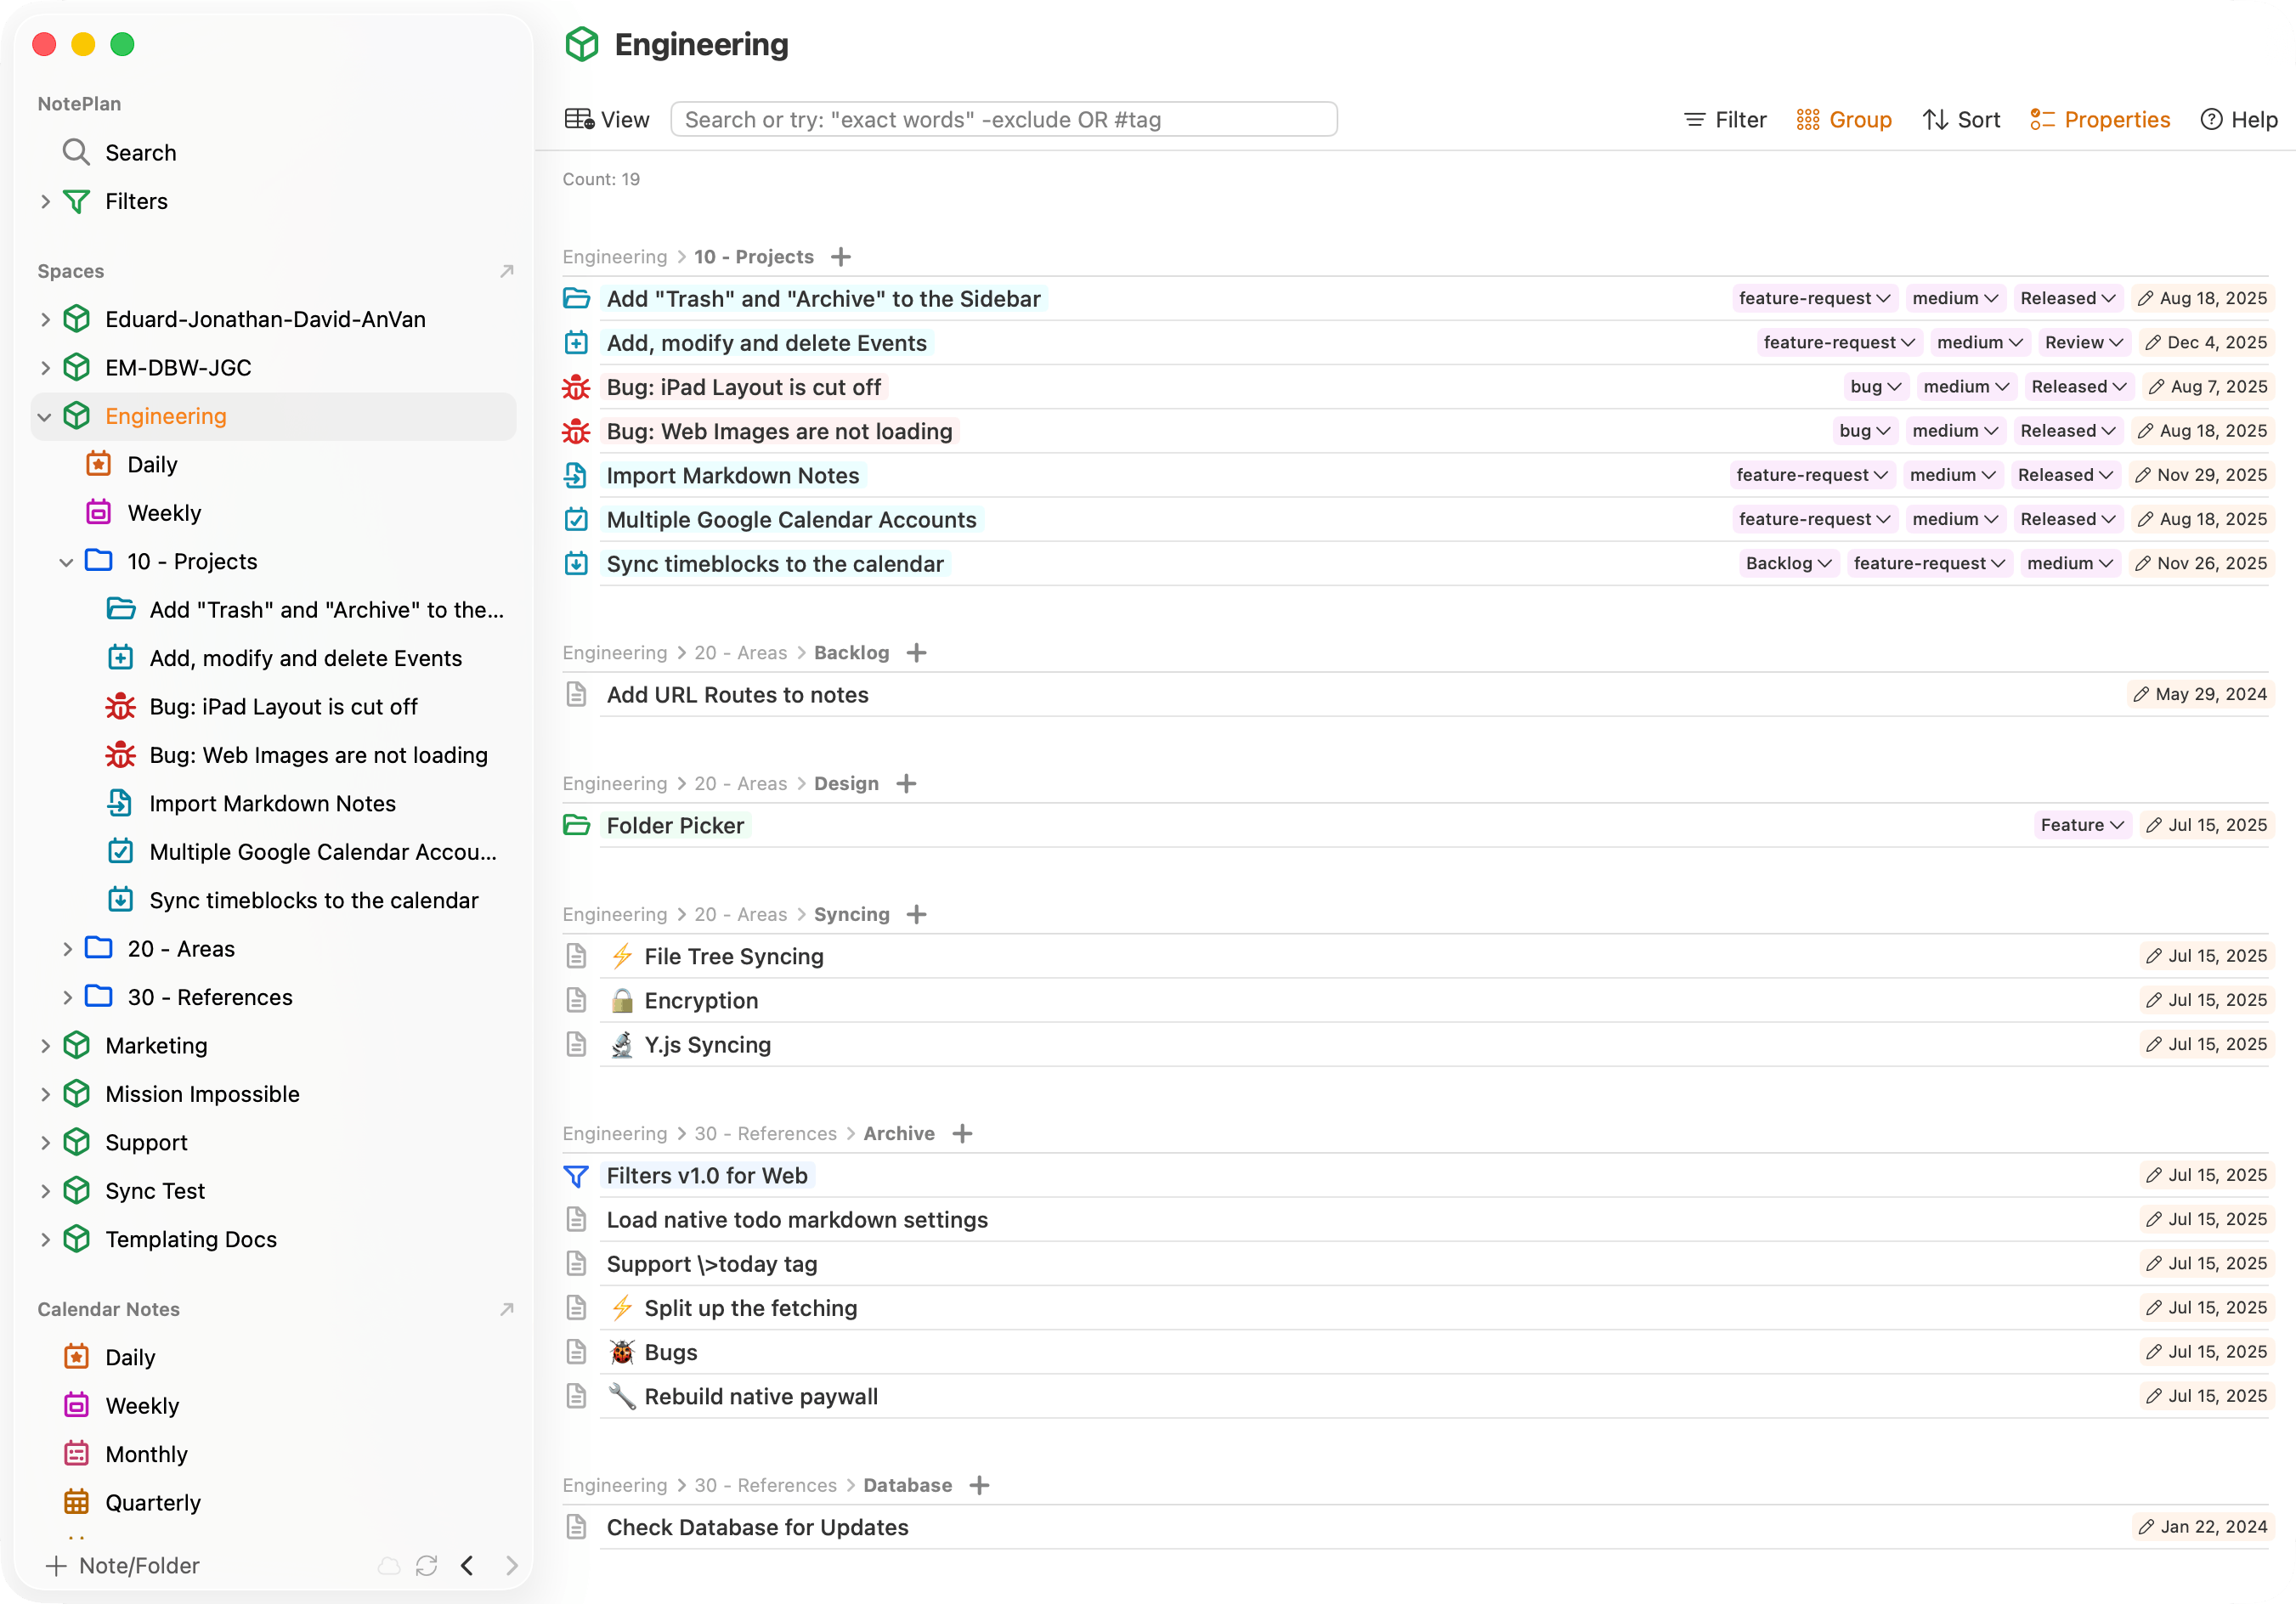Open the View menu
This screenshot has height=1604, width=2296.
607,120
